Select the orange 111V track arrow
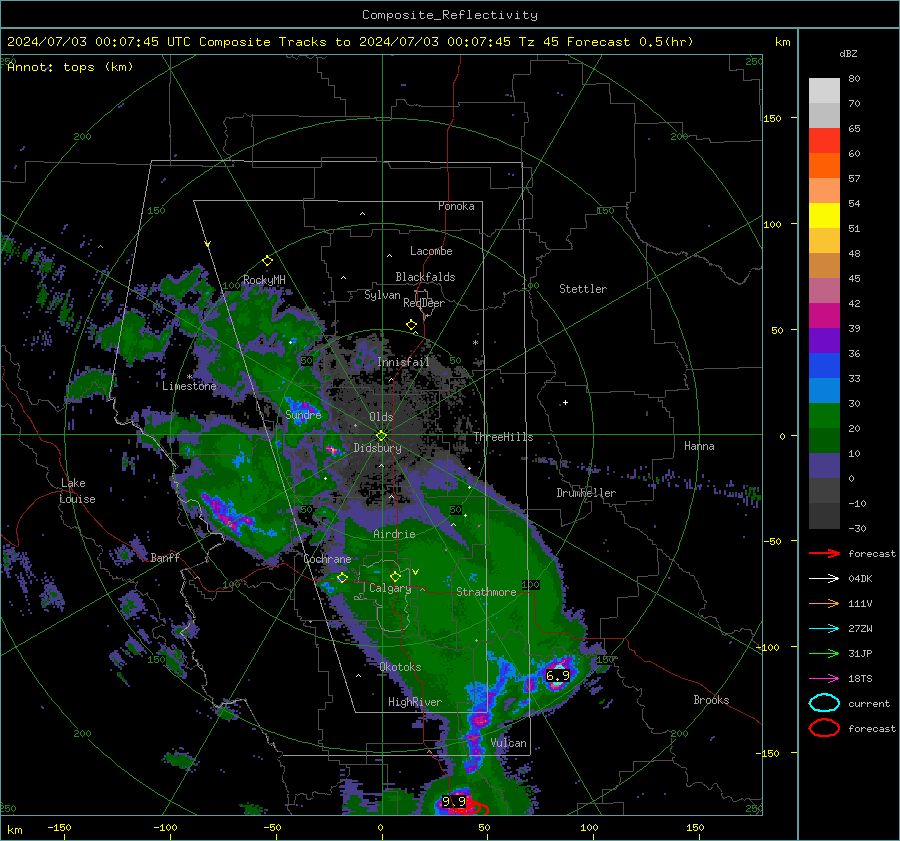This screenshot has height=841, width=900. [824, 603]
